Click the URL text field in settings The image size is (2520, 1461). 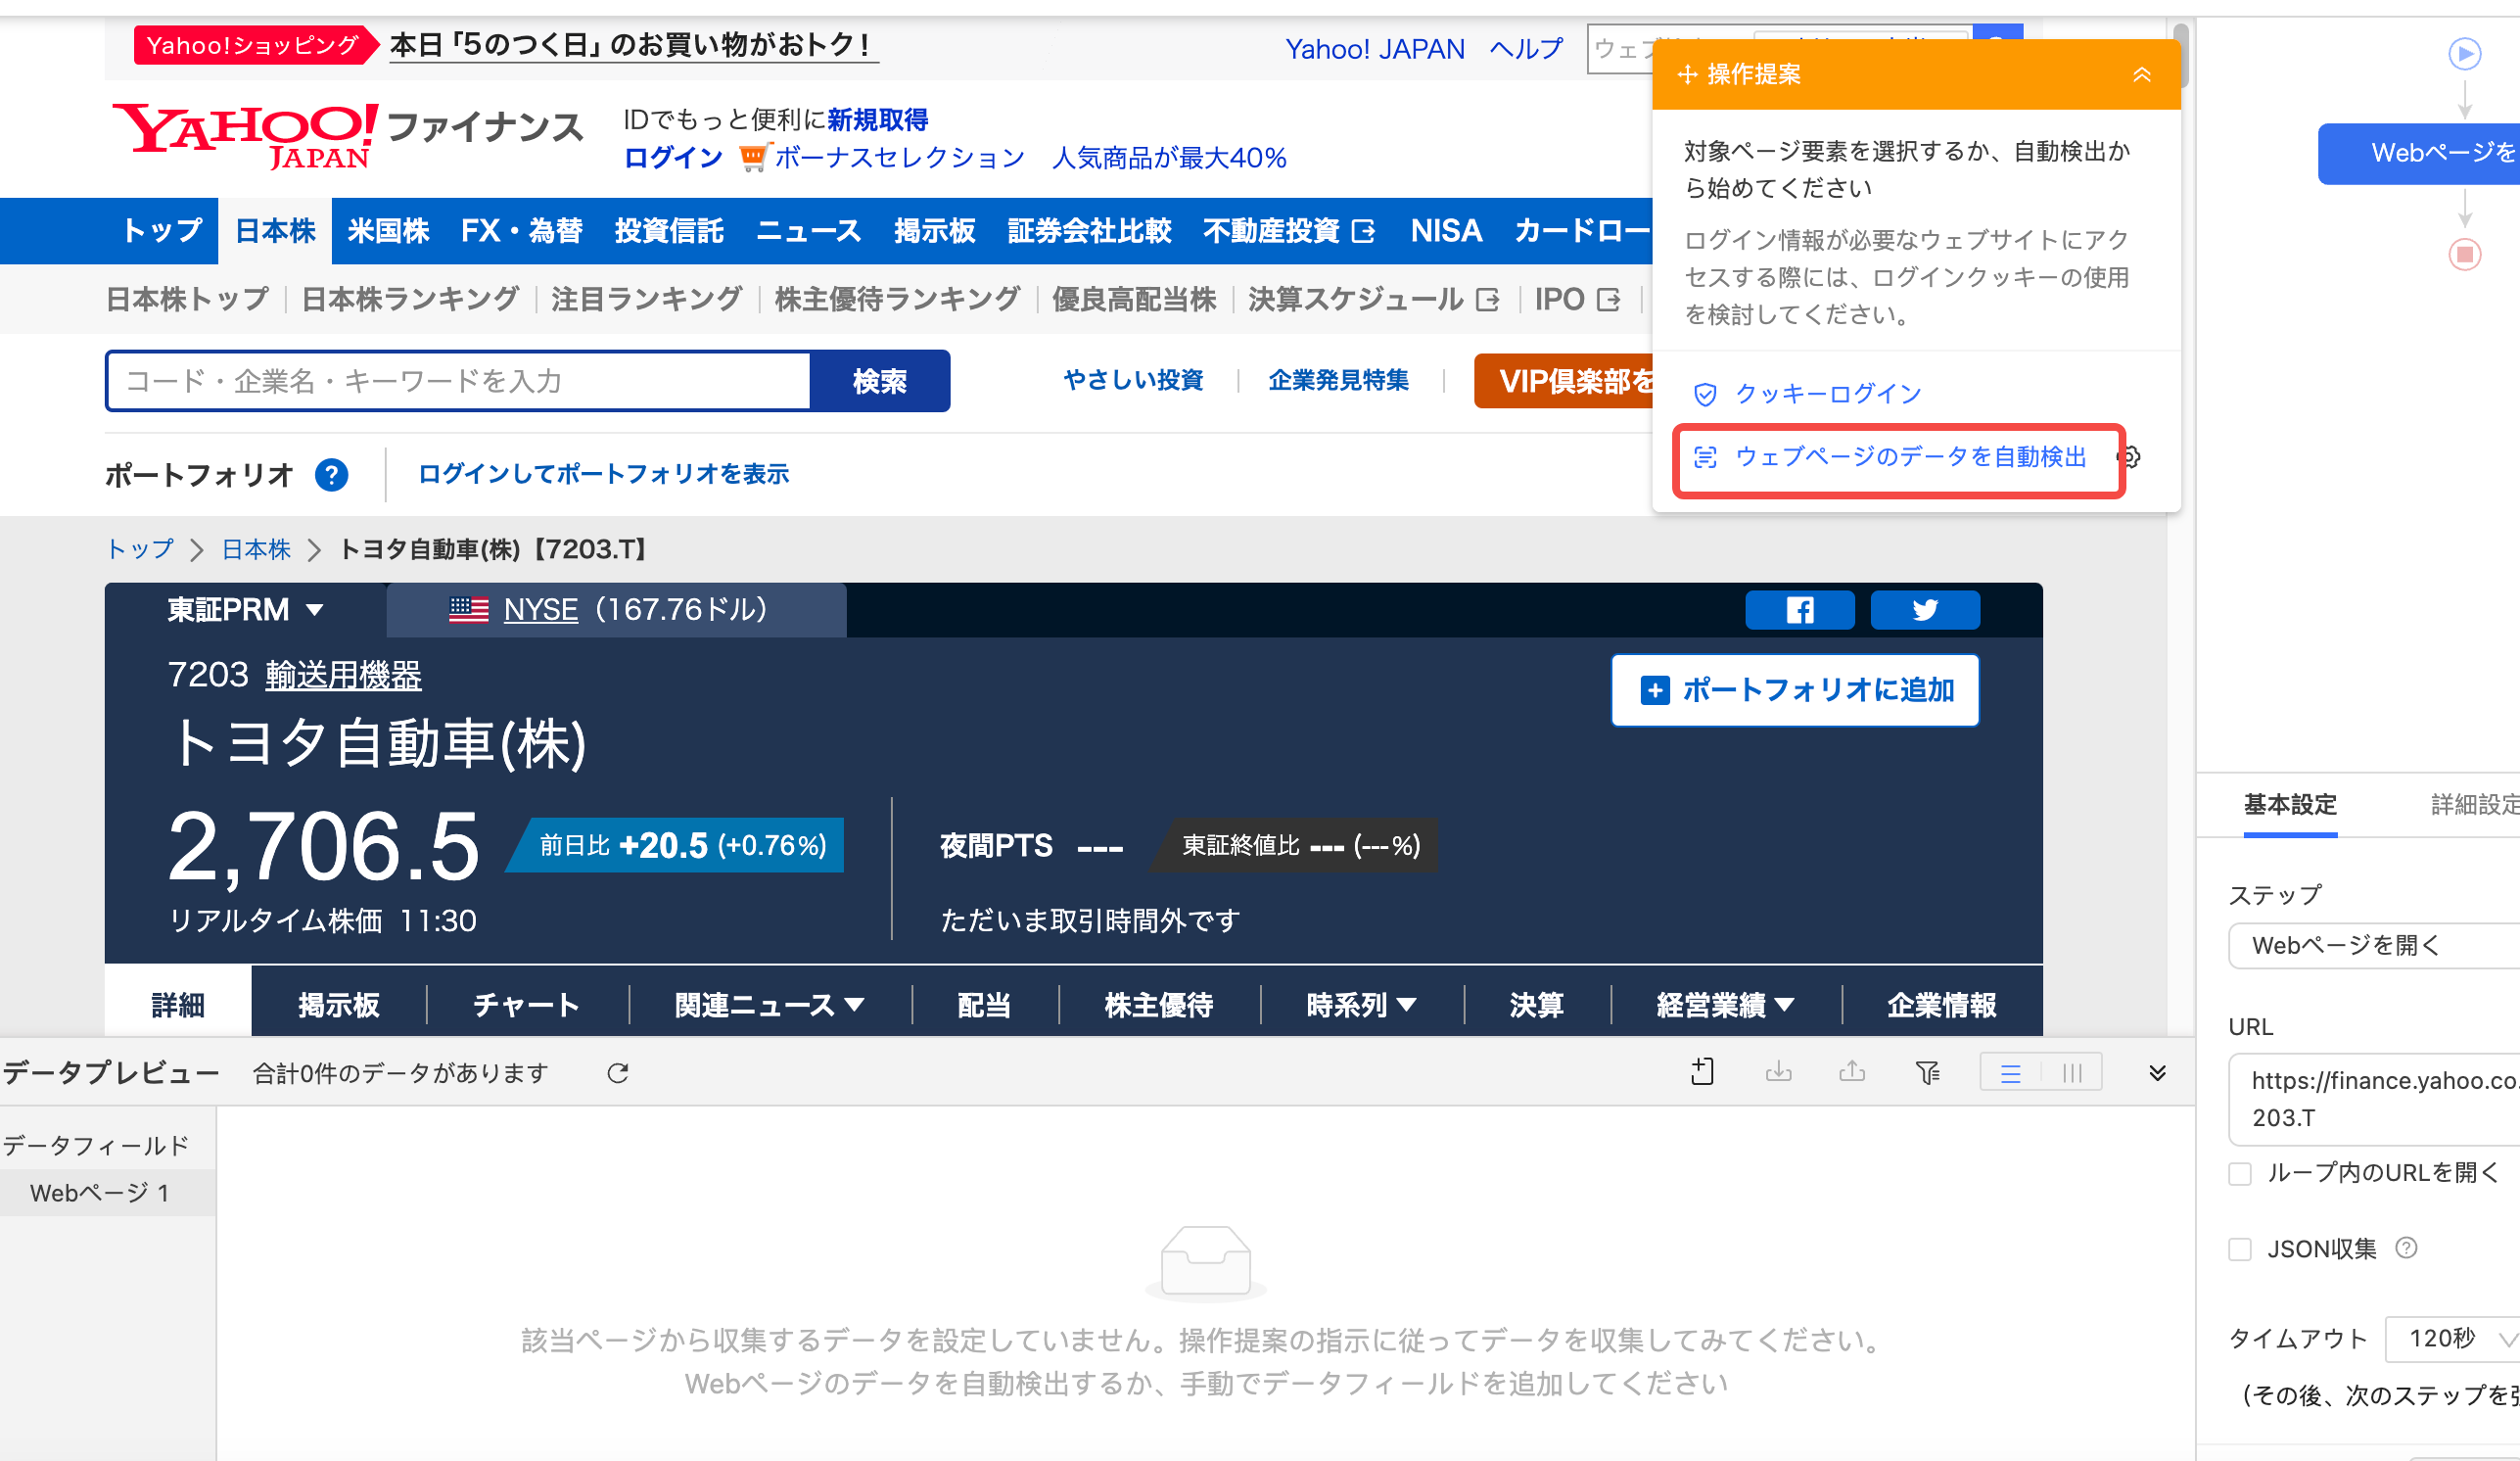(x=2374, y=1099)
